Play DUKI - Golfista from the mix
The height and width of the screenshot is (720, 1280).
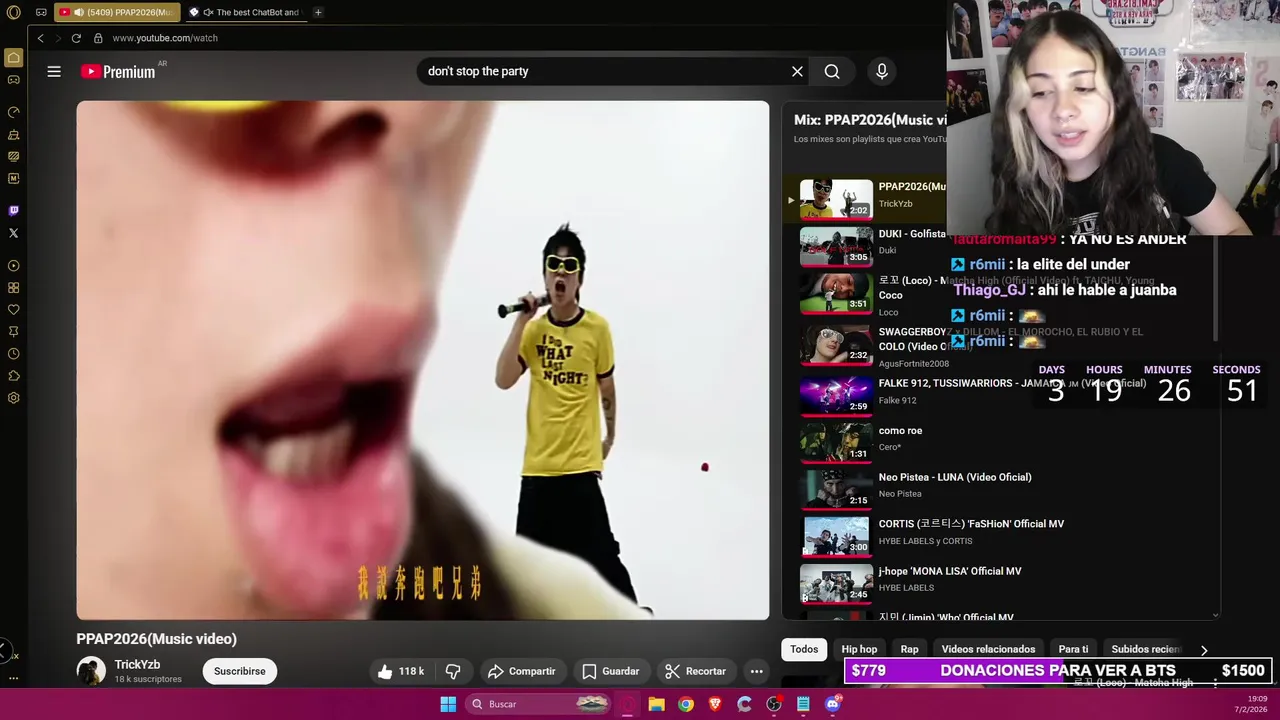click(x=836, y=246)
